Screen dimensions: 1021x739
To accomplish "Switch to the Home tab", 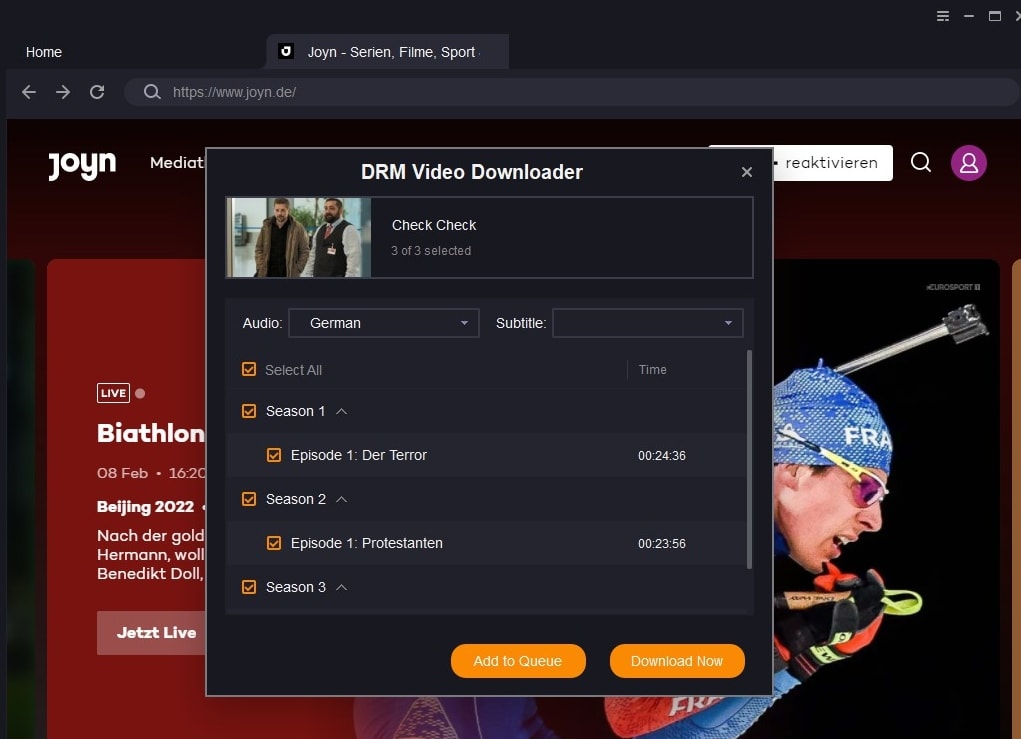I will pyautogui.click(x=44, y=52).
